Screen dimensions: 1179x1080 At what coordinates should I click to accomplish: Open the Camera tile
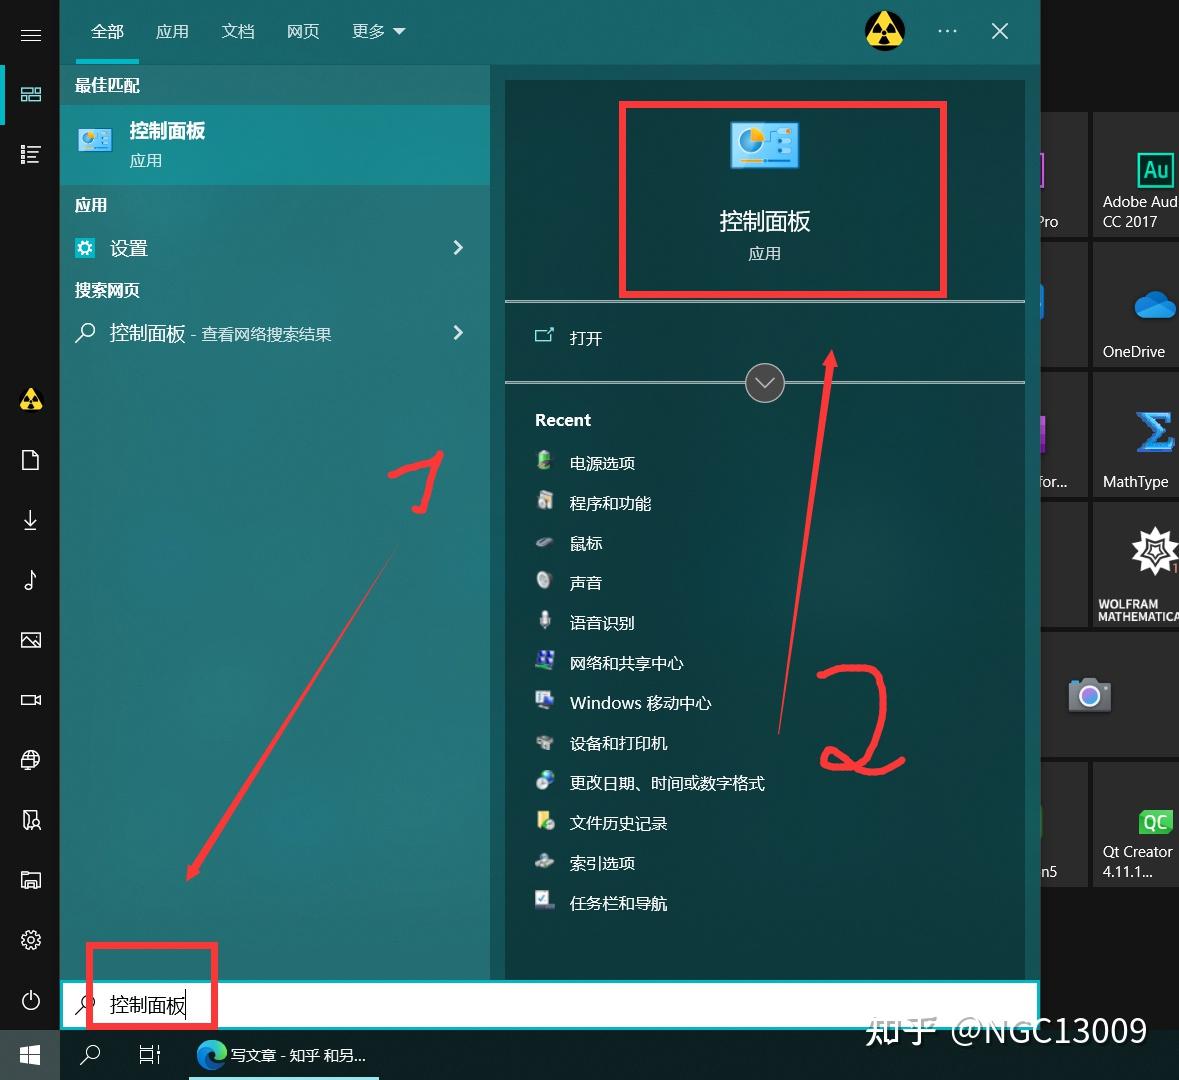pyautogui.click(x=1089, y=695)
